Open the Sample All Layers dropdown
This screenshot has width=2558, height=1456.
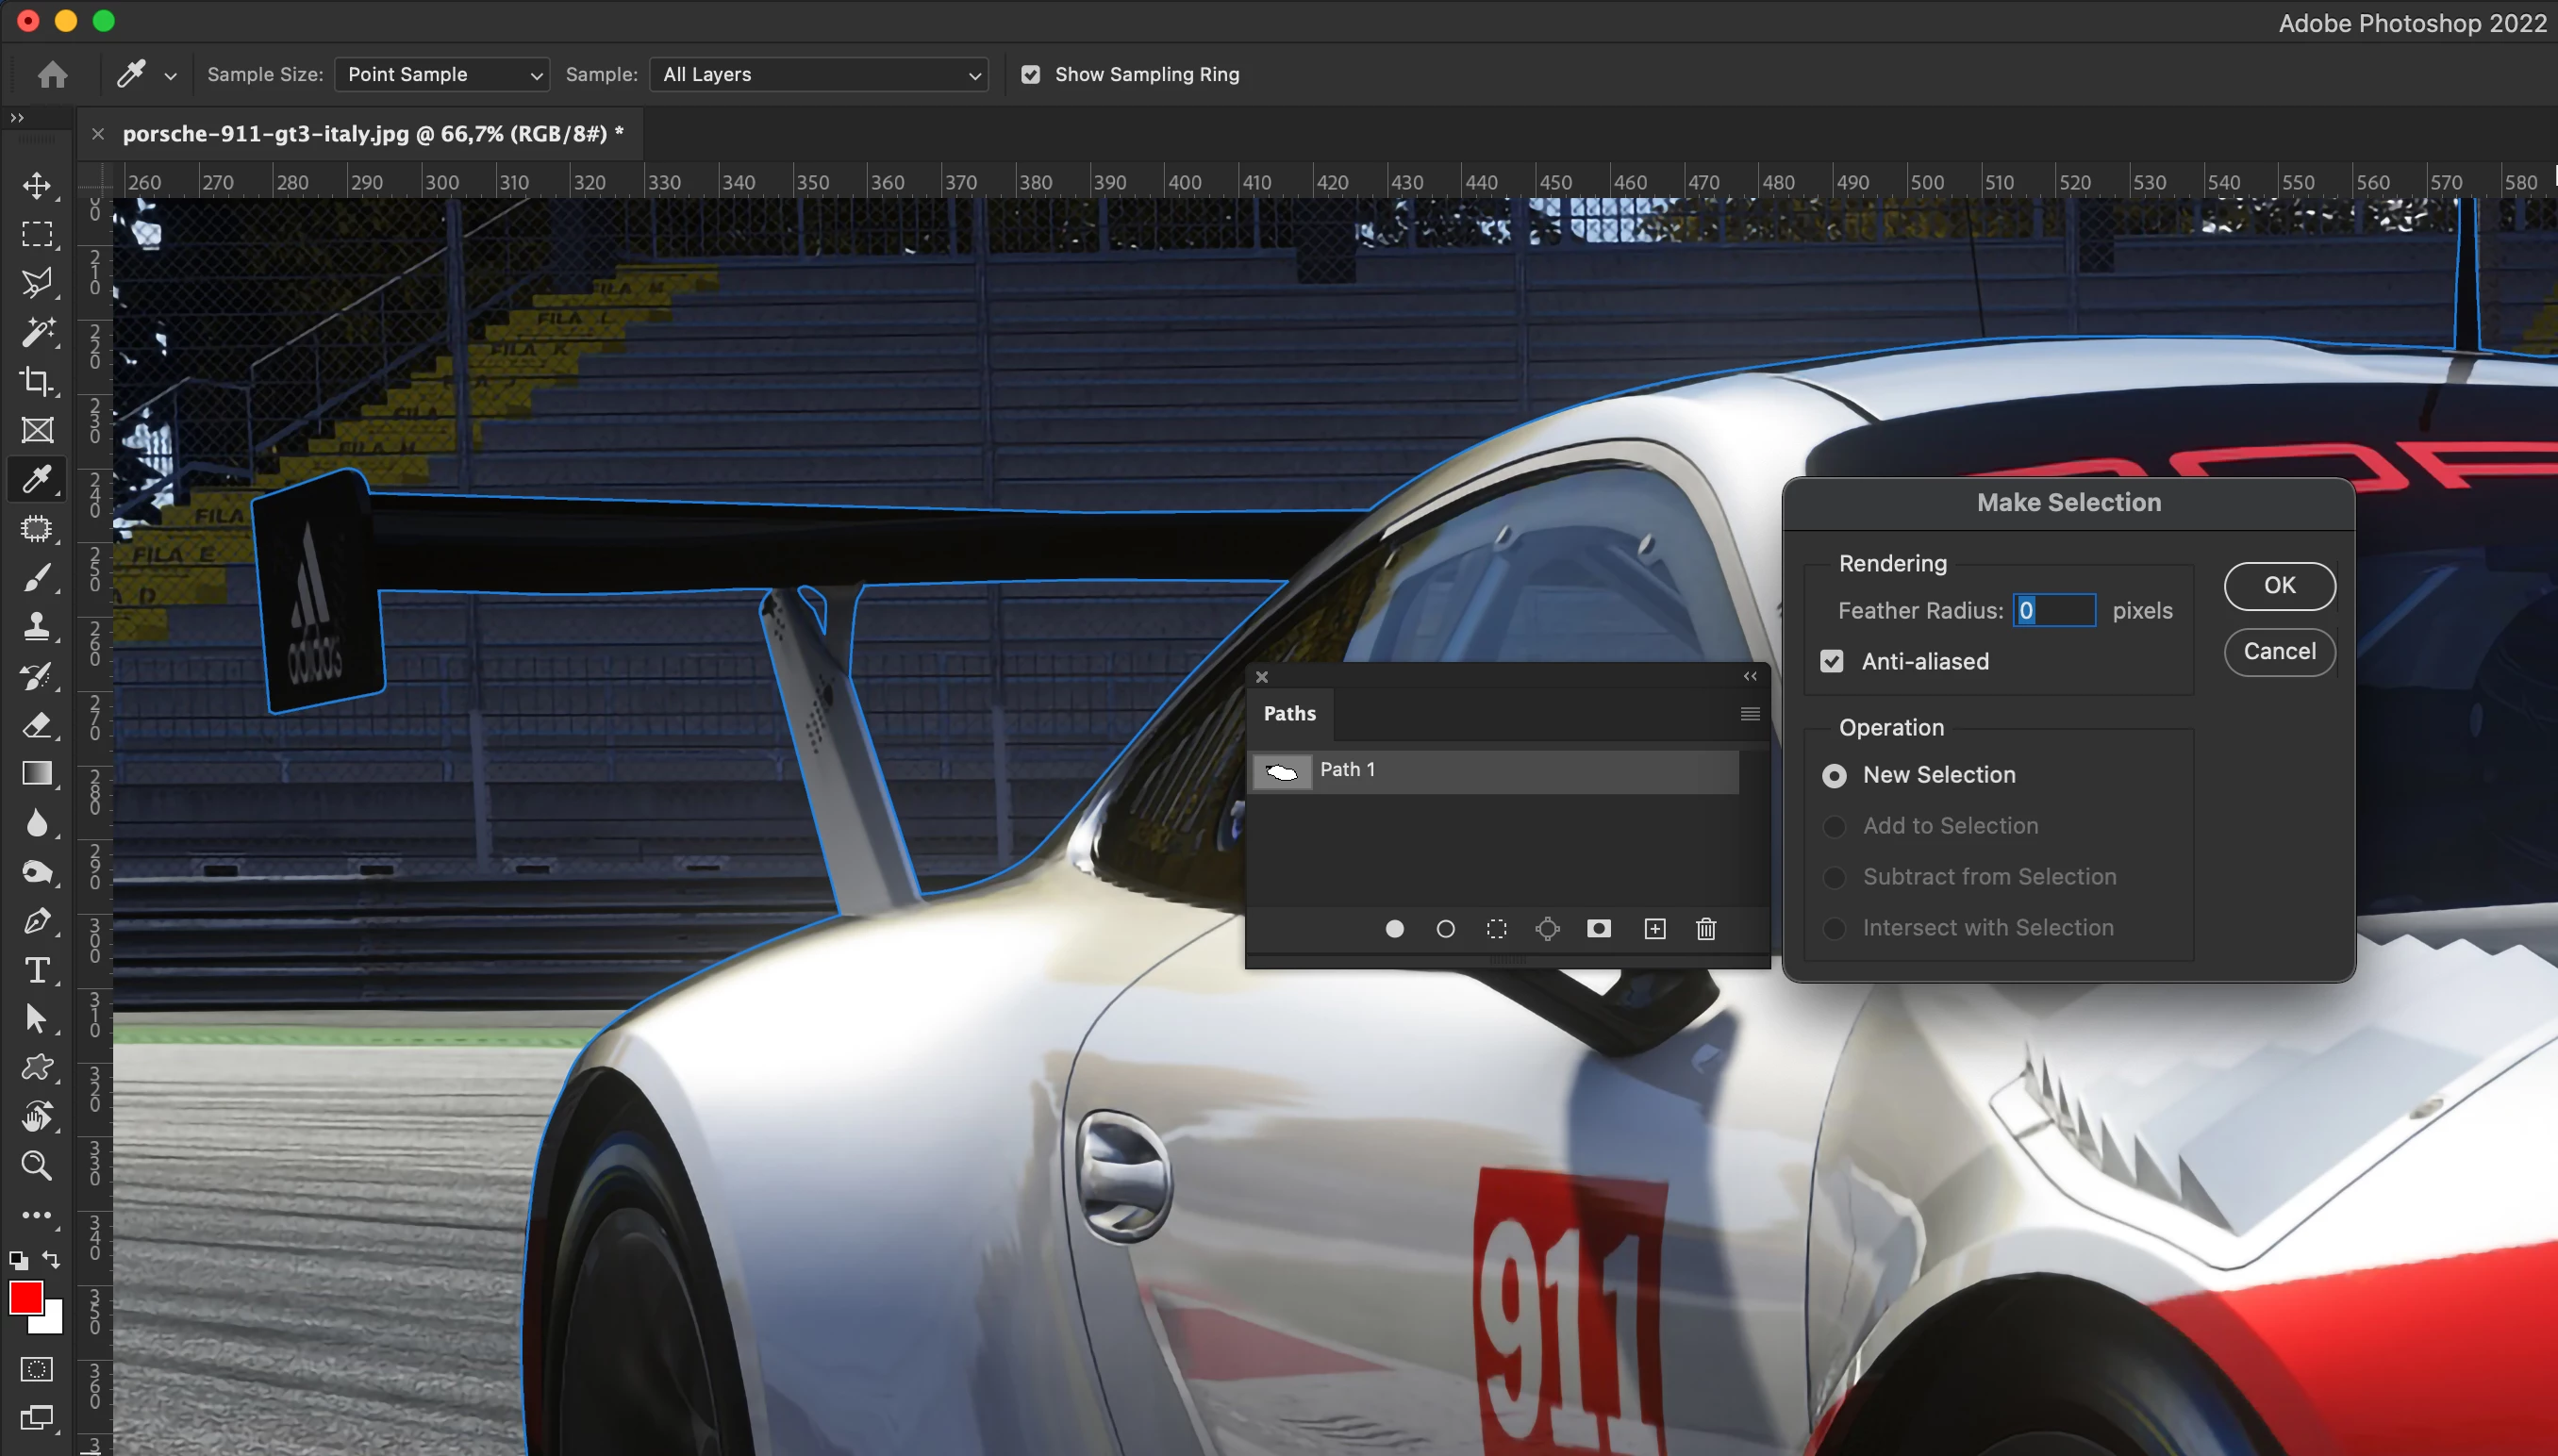click(x=819, y=75)
